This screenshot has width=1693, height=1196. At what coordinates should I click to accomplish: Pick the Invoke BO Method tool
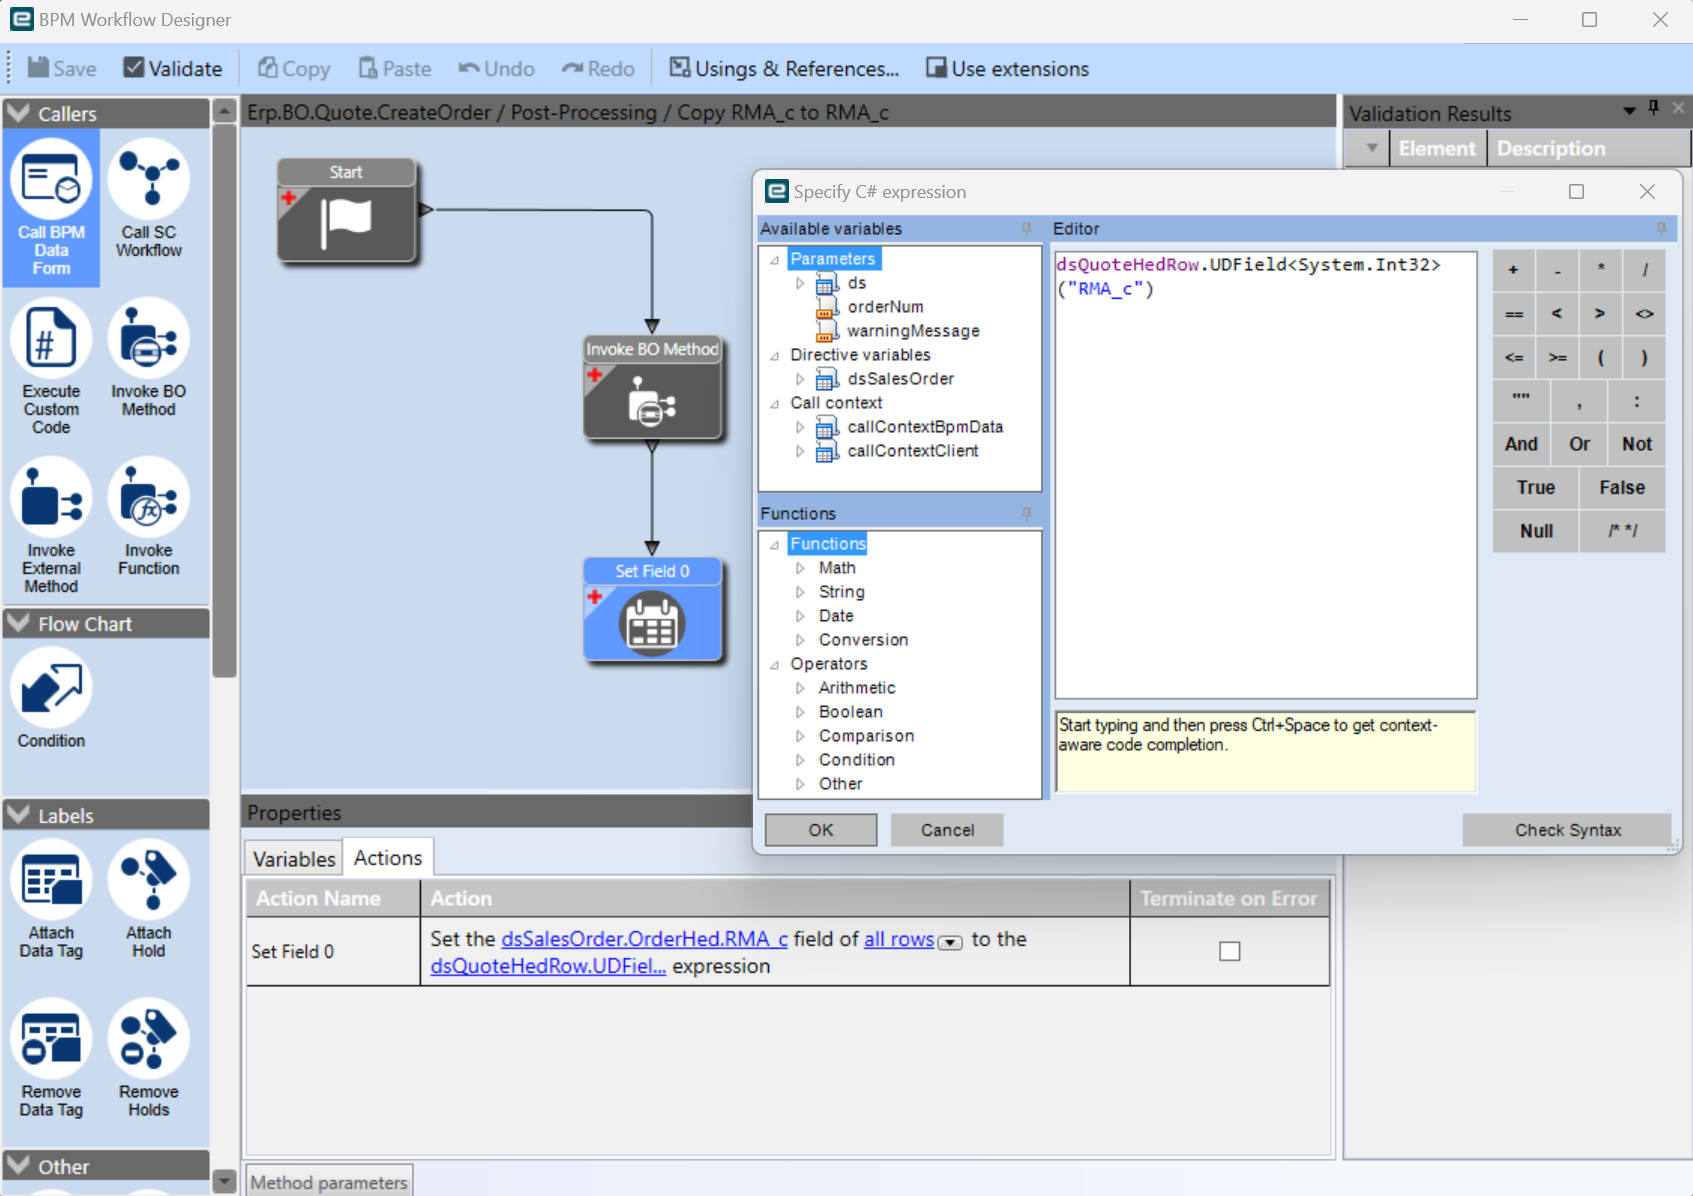point(148,360)
